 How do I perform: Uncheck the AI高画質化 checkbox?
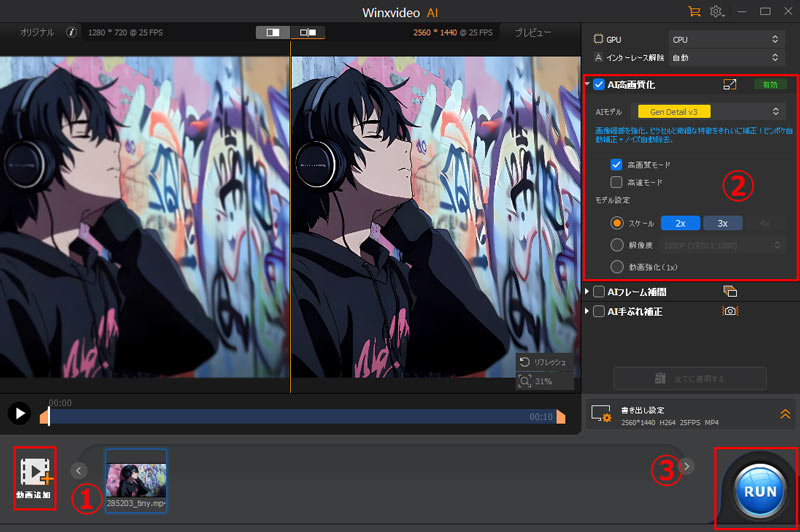point(598,86)
